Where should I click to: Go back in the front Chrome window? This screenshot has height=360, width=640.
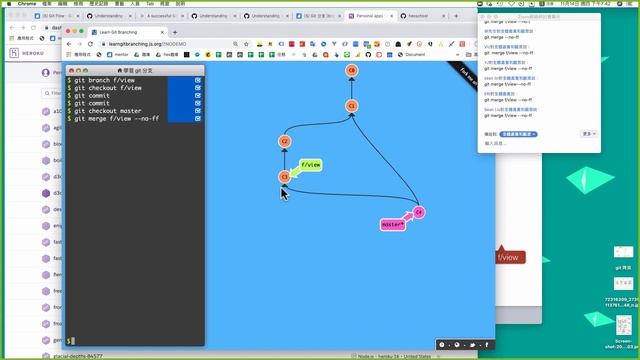[69, 44]
